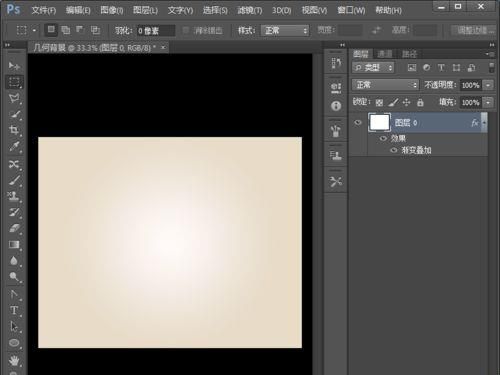The width and height of the screenshot is (500, 375).
Task: Select the Dodge tool
Action: pyautogui.click(x=14, y=277)
